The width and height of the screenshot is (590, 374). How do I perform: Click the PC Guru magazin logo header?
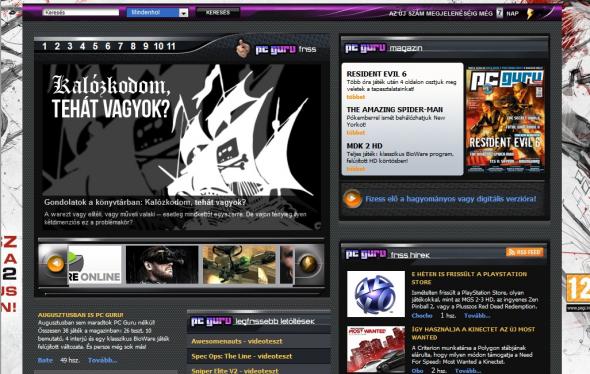click(383, 48)
